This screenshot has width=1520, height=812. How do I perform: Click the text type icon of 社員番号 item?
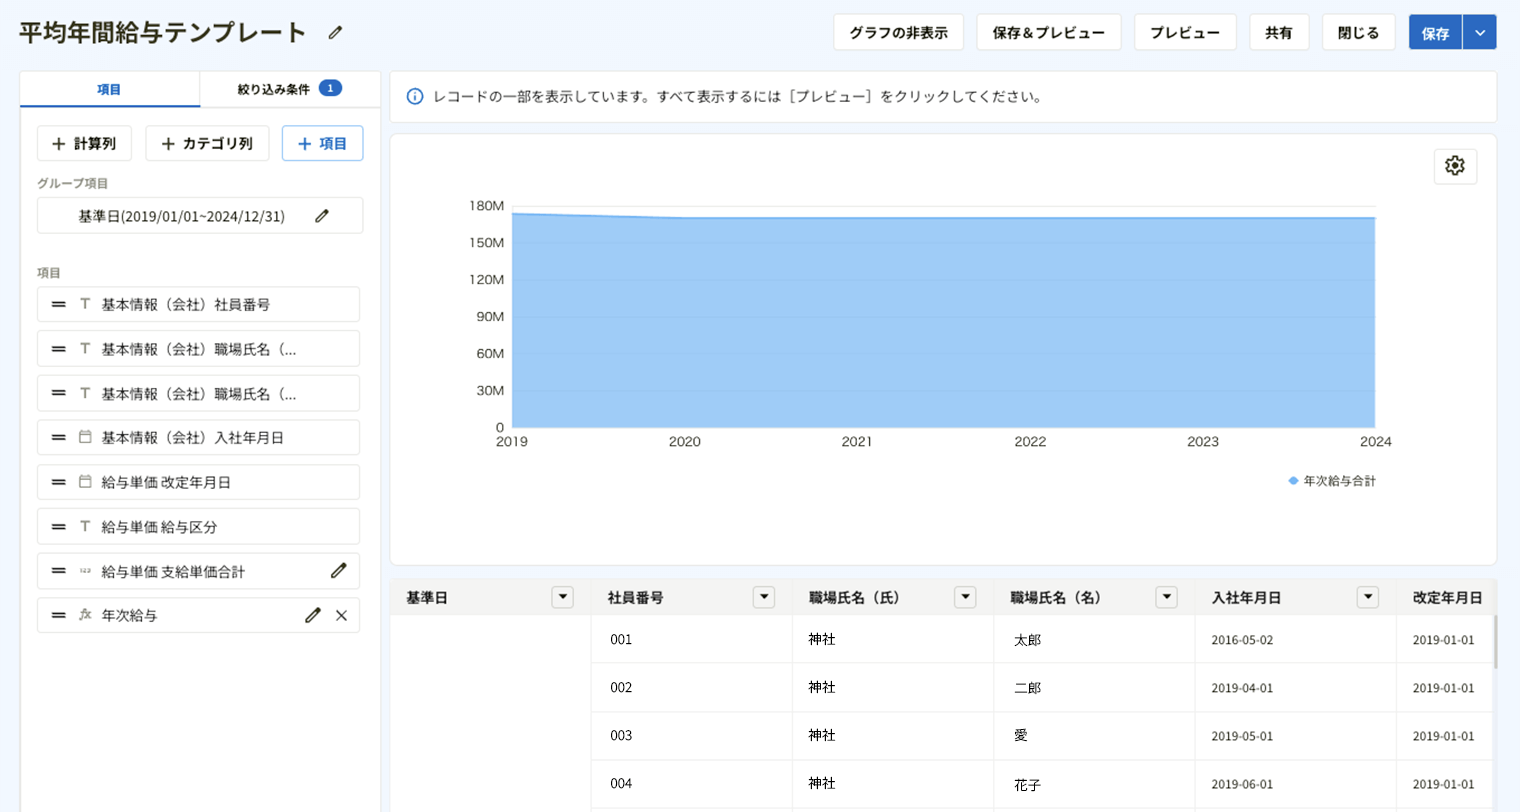(x=85, y=304)
